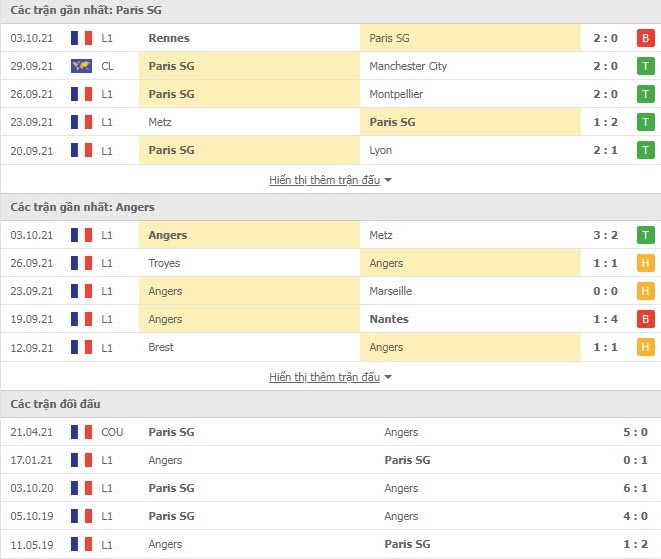
Task: Select the head-to-head matches header
Action: coord(55,404)
